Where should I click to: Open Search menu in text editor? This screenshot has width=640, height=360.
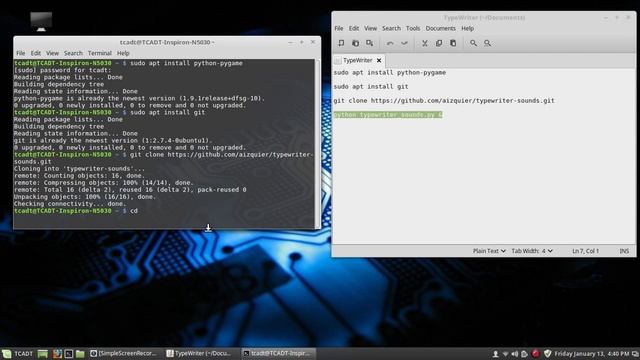(391, 28)
